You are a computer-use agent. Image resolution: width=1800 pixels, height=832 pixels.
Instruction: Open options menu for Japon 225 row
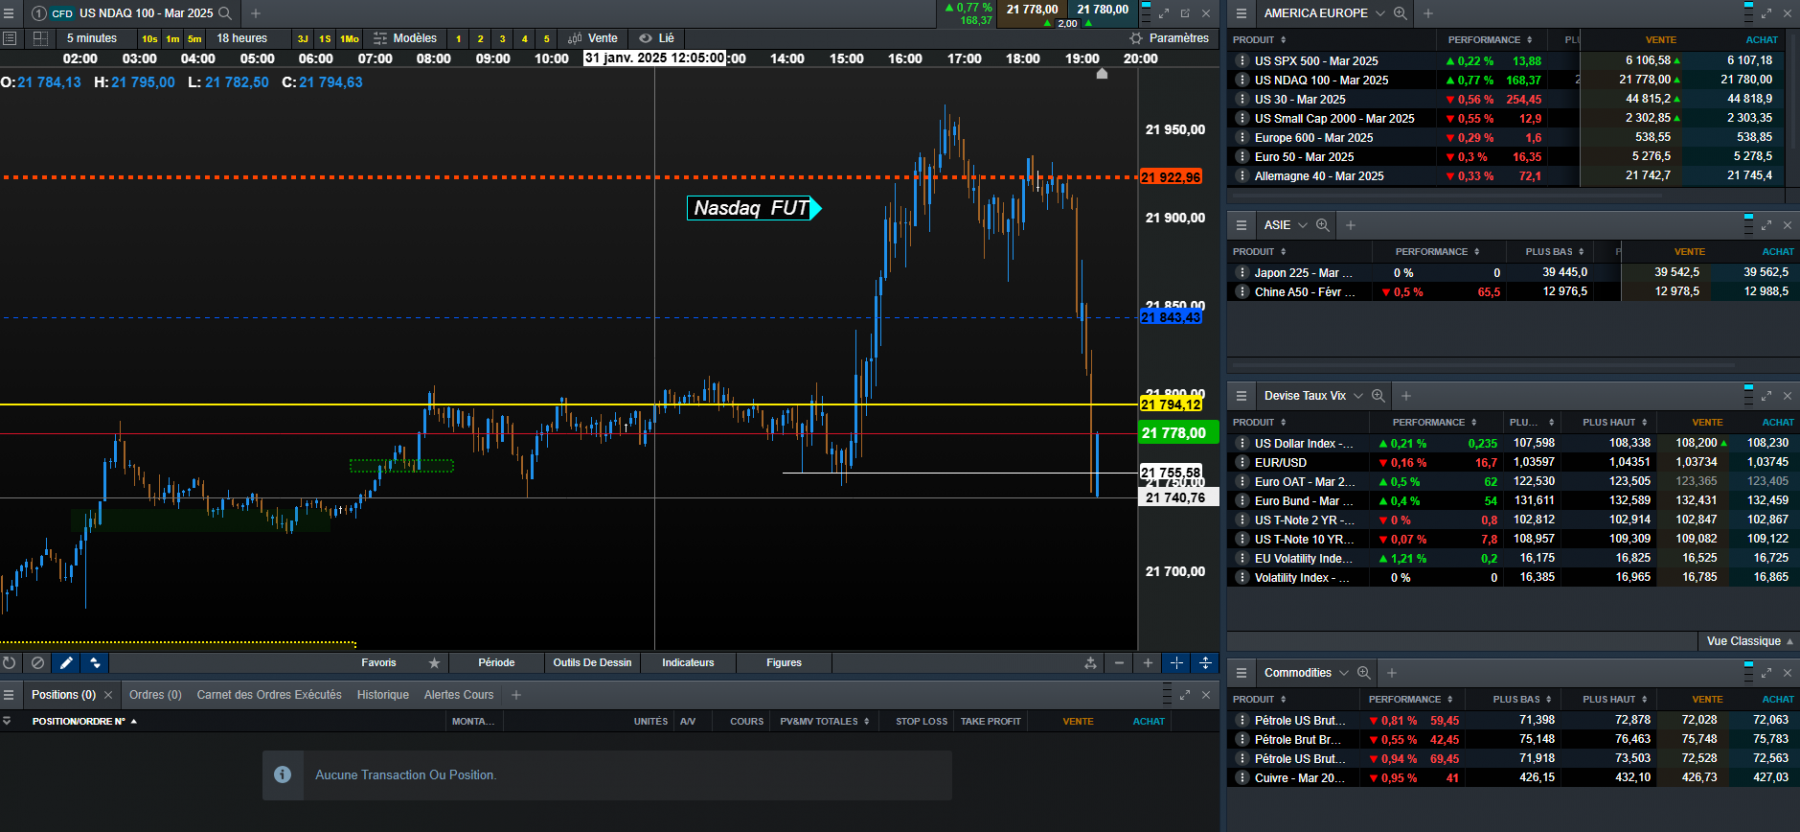pos(1242,272)
